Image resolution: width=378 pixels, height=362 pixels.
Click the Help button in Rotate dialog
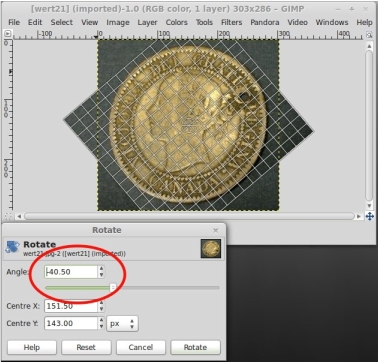(32, 347)
